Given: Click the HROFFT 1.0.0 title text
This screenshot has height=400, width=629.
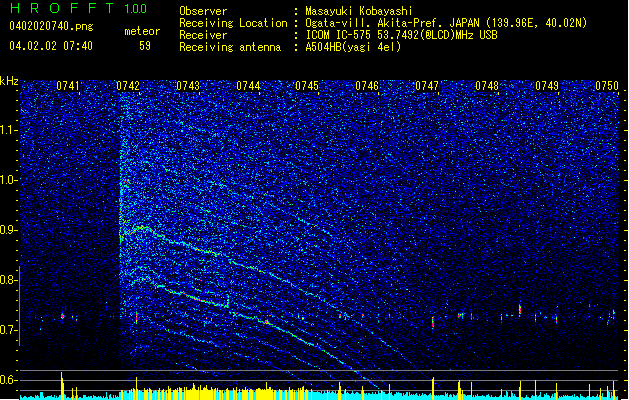Looking at the screenshot, I should coord(78,8).
